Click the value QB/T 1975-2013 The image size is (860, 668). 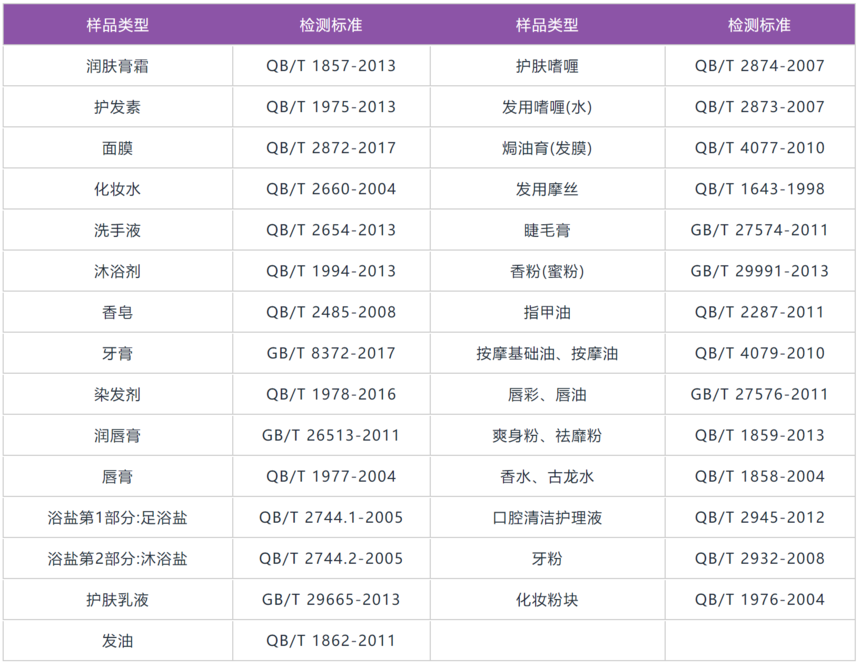pyautogui.click(x=331, y=107)
